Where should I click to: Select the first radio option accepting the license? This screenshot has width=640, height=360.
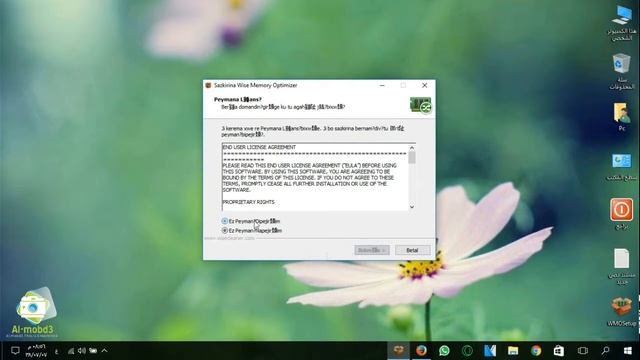(224, 221)
